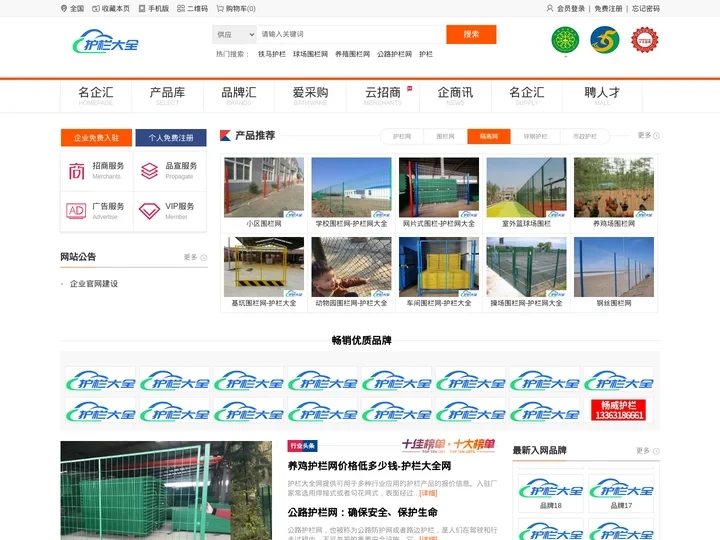Viewport: 720px width, 540px height.
Task: Click the 畅威护栏 red brand banner
Action: pyautogui.click(x=619, y=410)
